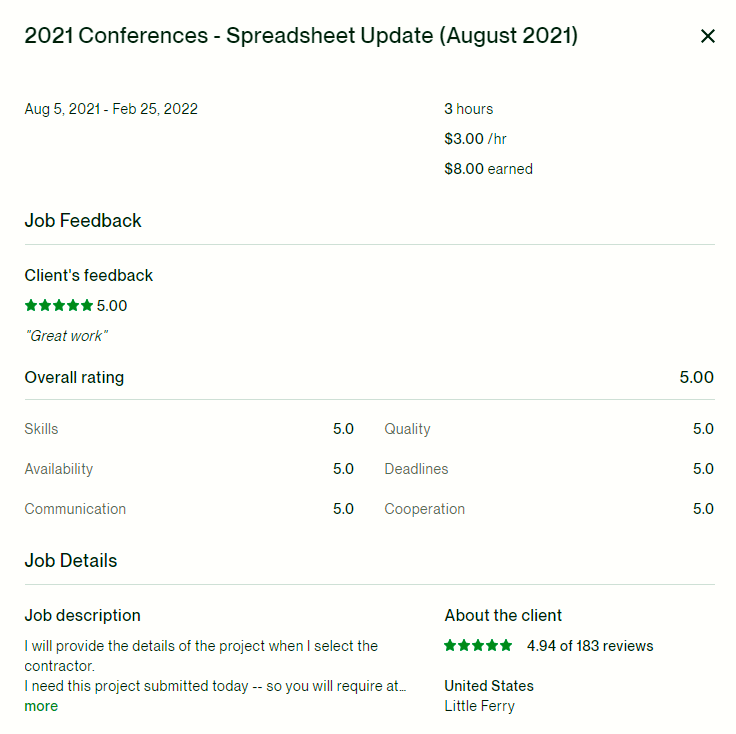Expand job description with the more link
Image resolution: width=736 pixels, height=734 pixels.
(x=41, y=706)
